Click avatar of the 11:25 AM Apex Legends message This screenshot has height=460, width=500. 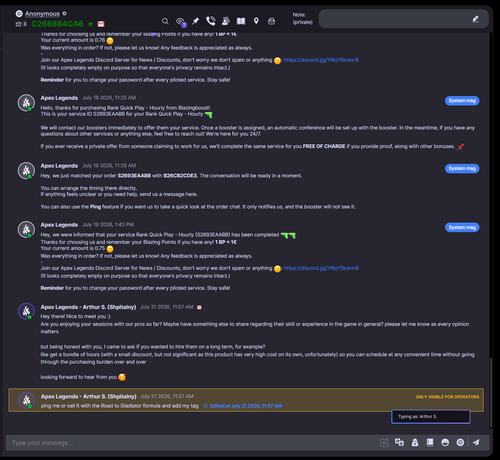coord(26,103)
